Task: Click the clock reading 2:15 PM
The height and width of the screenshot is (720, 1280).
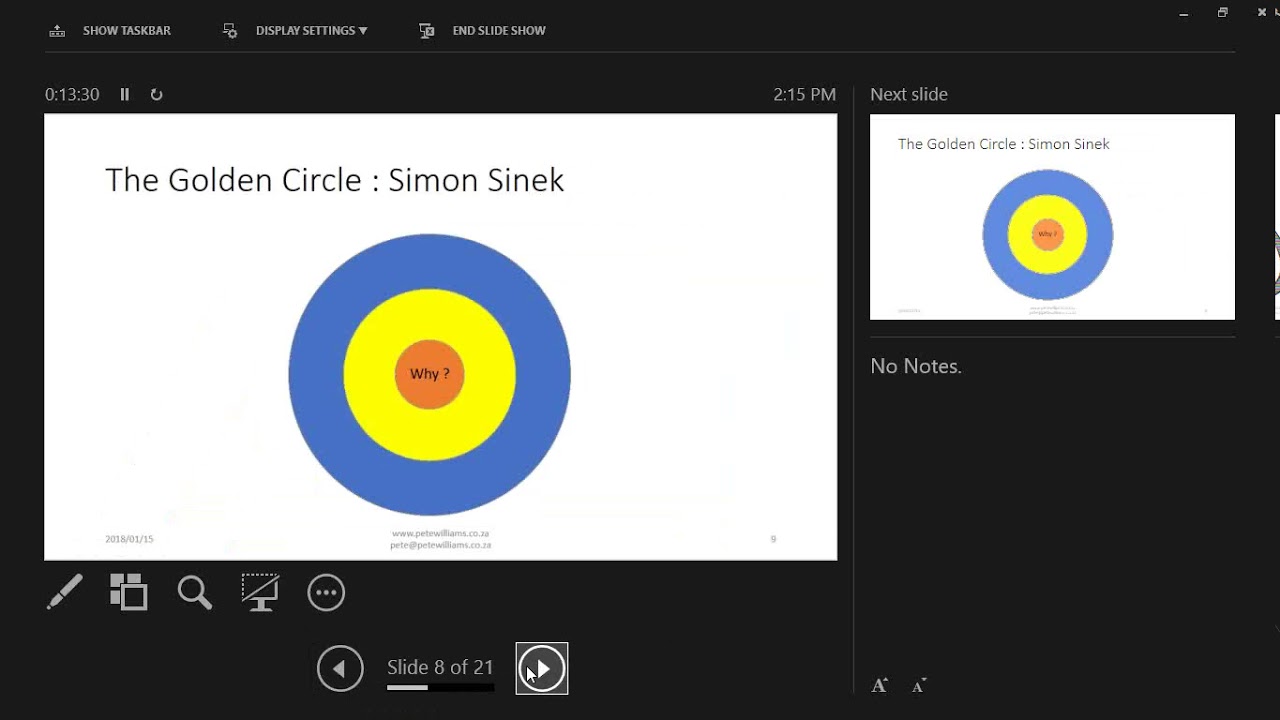Action: pyautogui.click(x=804, y=94)
